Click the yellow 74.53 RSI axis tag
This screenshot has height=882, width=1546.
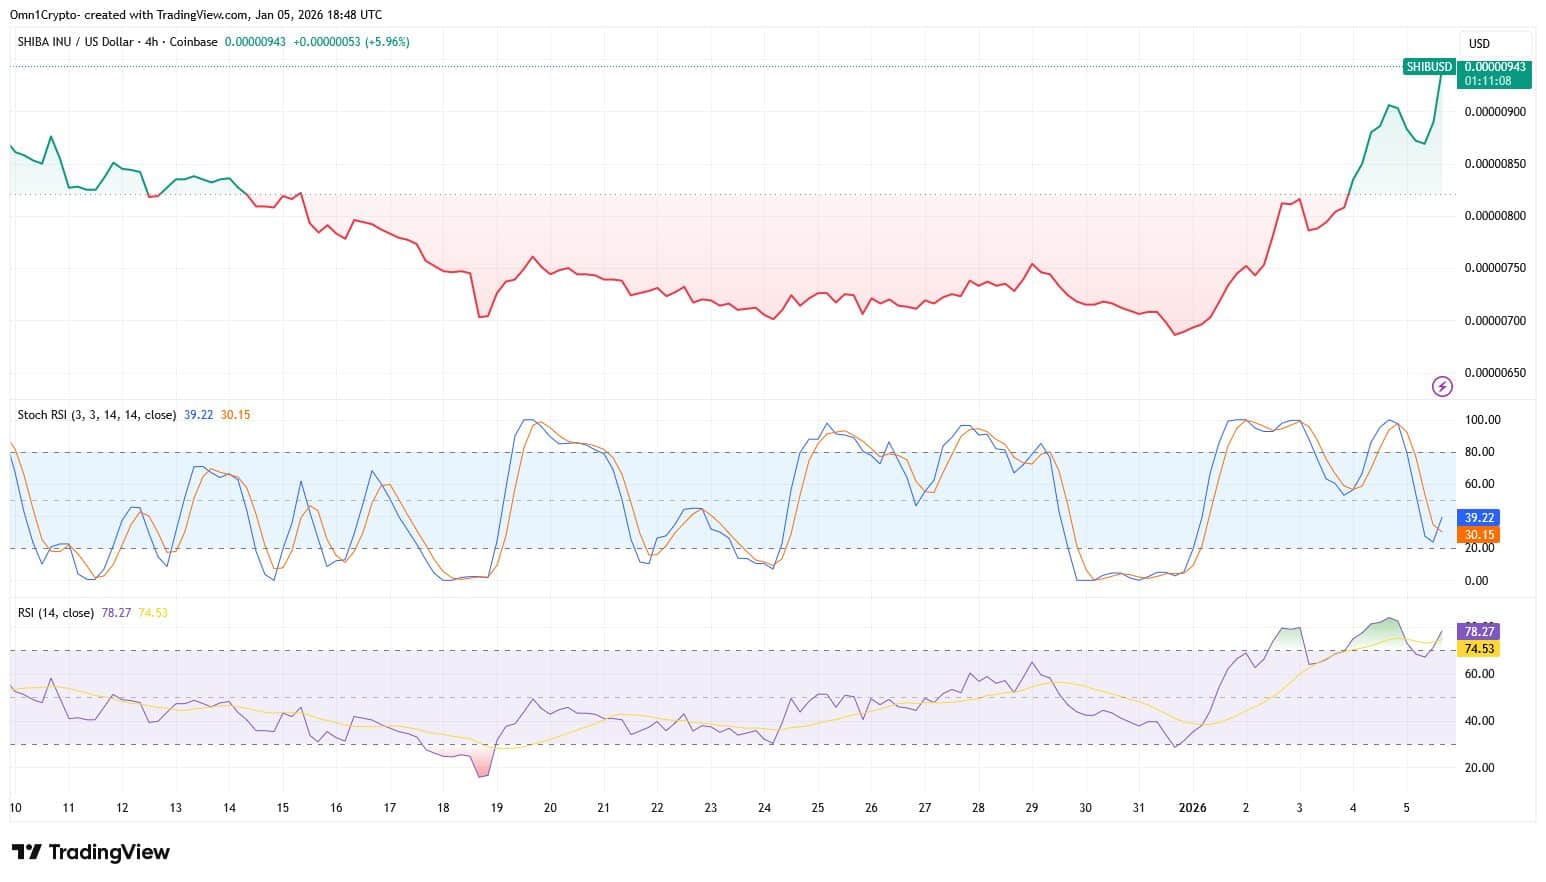(1479, 649)
